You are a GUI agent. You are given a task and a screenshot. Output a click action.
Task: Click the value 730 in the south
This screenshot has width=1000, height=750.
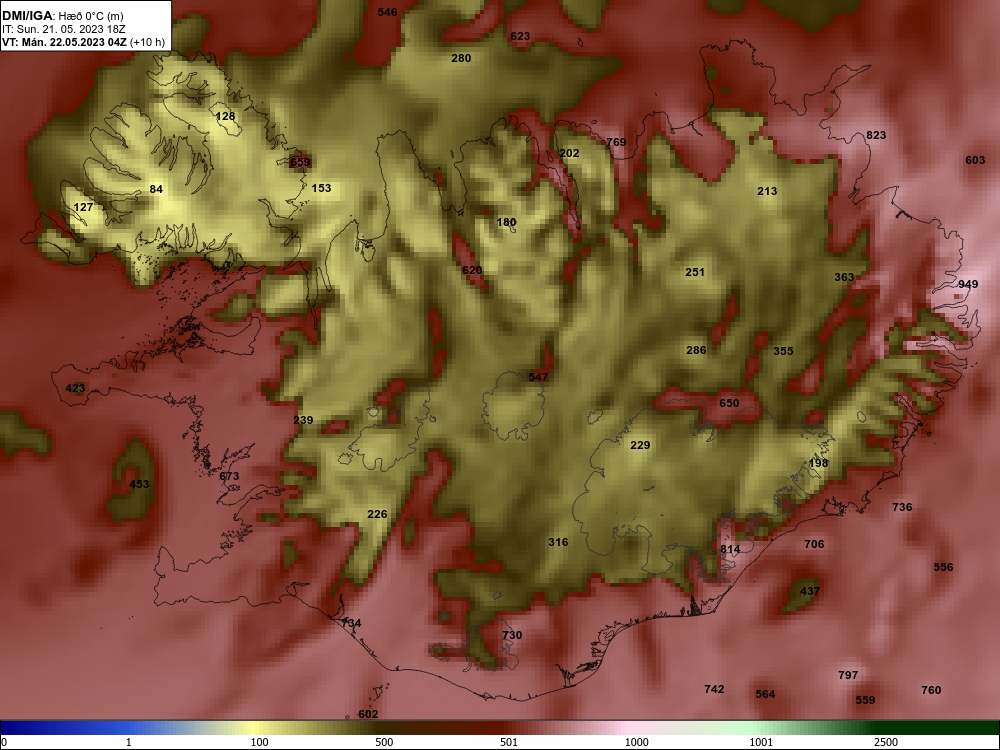tap(512, 635)
